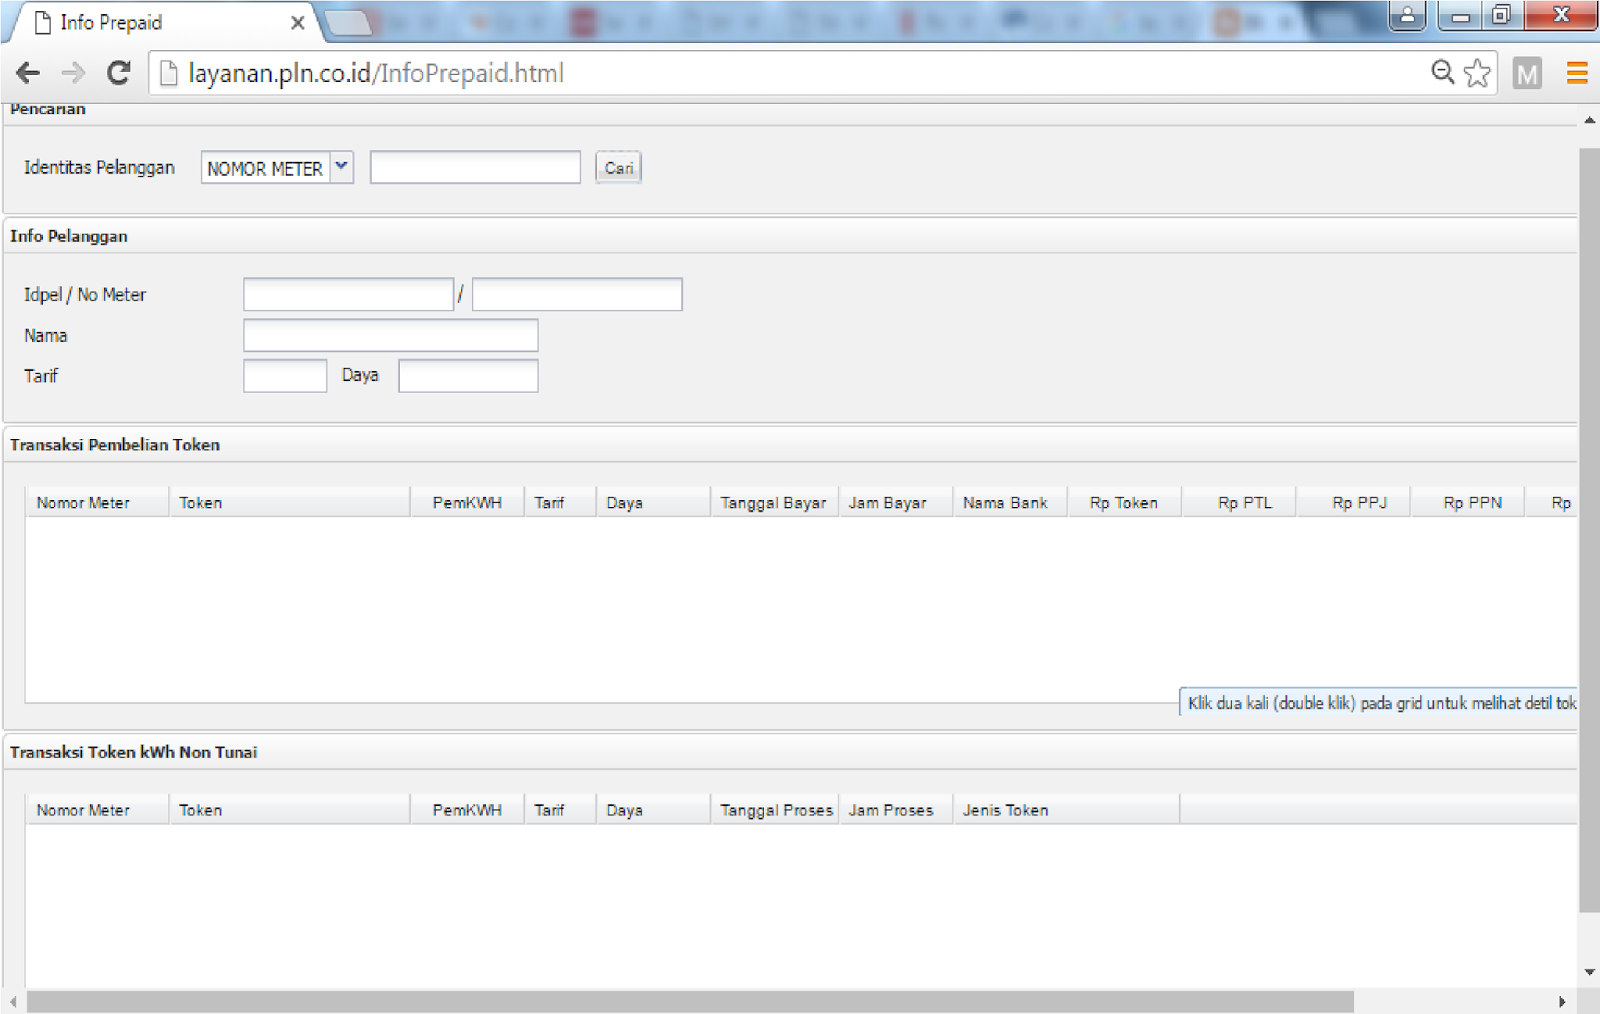This screenshot has height=1014, width=1600.
Task: Open the Chrome hamburger menu
Action: 1577,73
